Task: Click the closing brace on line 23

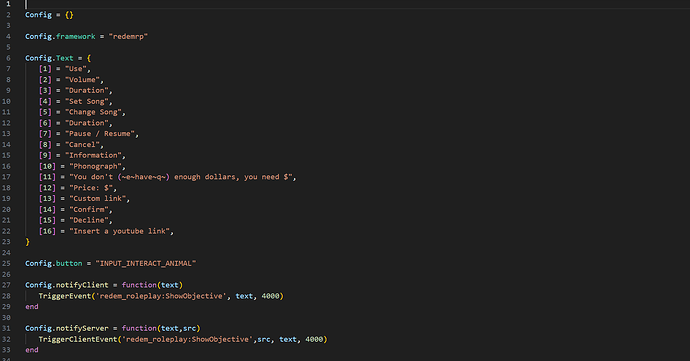Action: [27, 242]
